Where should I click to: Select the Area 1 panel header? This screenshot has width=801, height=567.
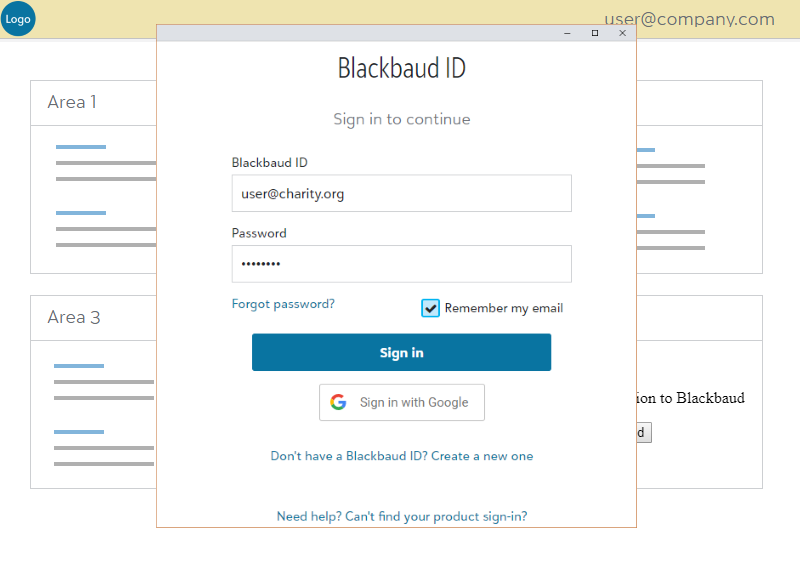[72, 102]
